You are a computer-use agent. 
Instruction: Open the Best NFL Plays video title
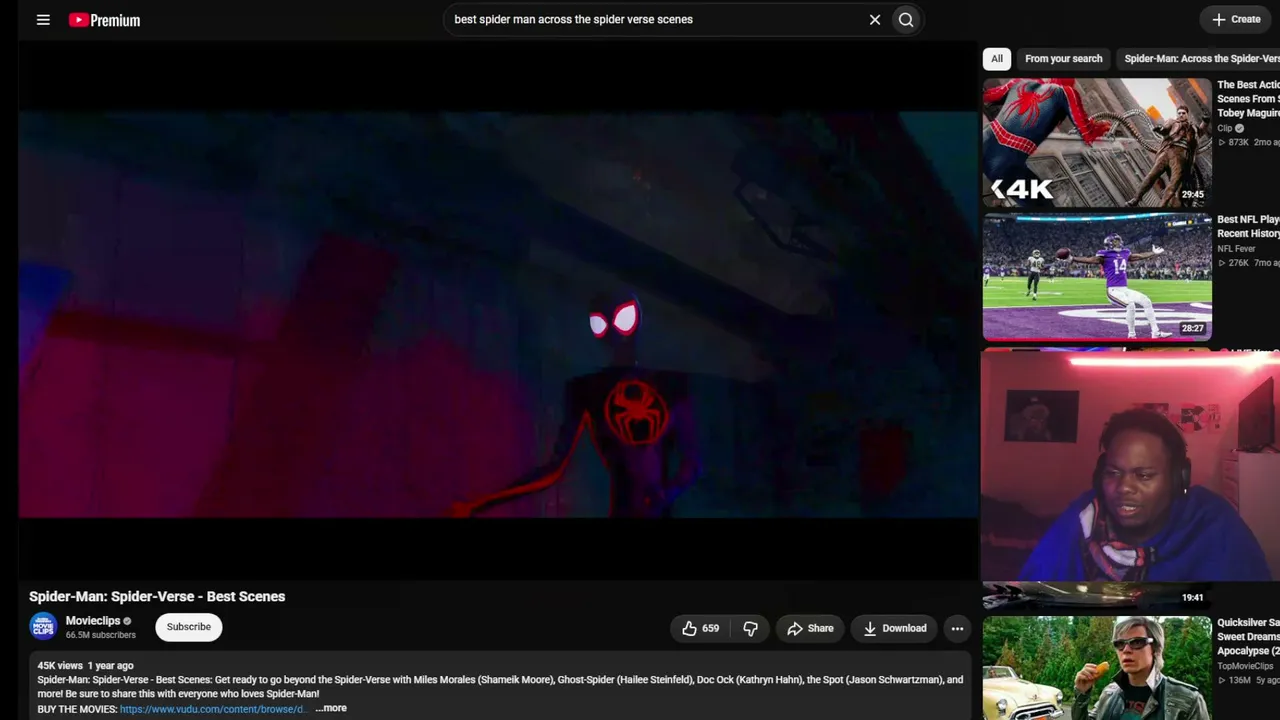coord(1248,226)
